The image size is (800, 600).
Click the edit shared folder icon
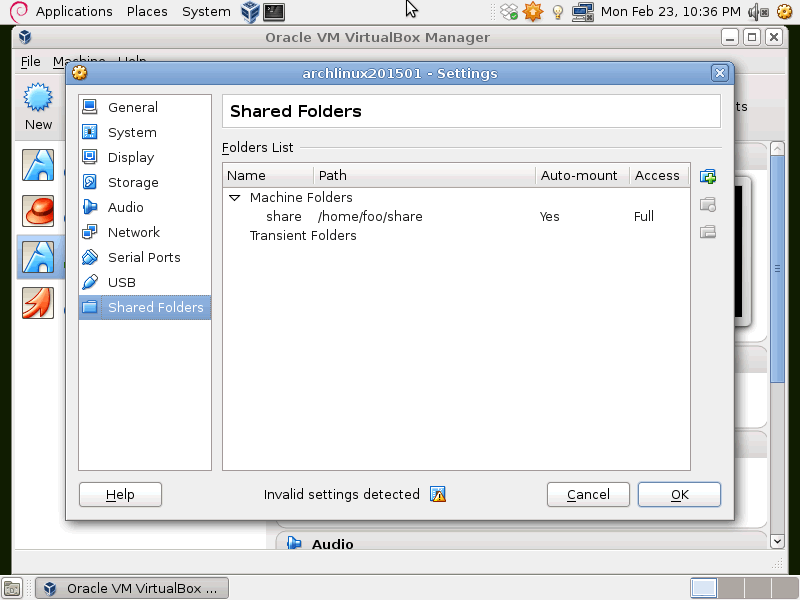[x=708, y=205]
